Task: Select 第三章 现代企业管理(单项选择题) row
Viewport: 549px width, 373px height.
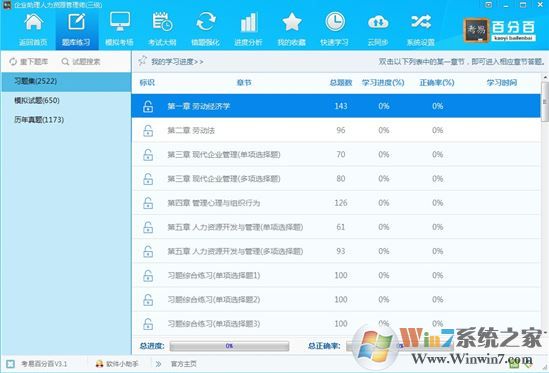Action: click(x=336, y=154)
